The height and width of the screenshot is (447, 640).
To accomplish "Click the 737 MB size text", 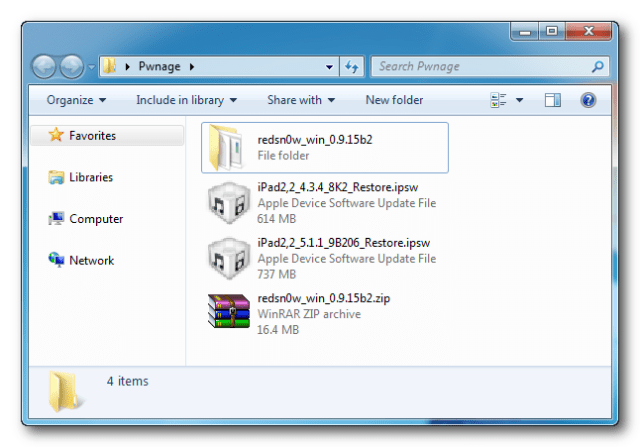I will click(x=276, y=274).
